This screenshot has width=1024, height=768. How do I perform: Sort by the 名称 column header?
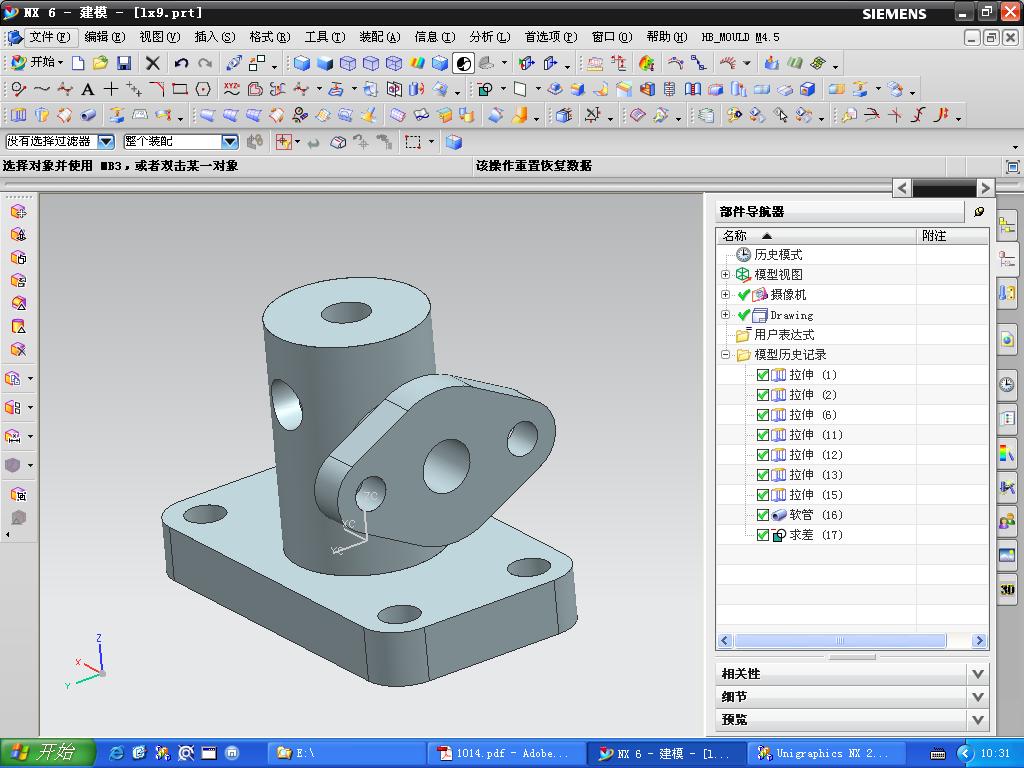pyautogui.click(x=816, y=236)
